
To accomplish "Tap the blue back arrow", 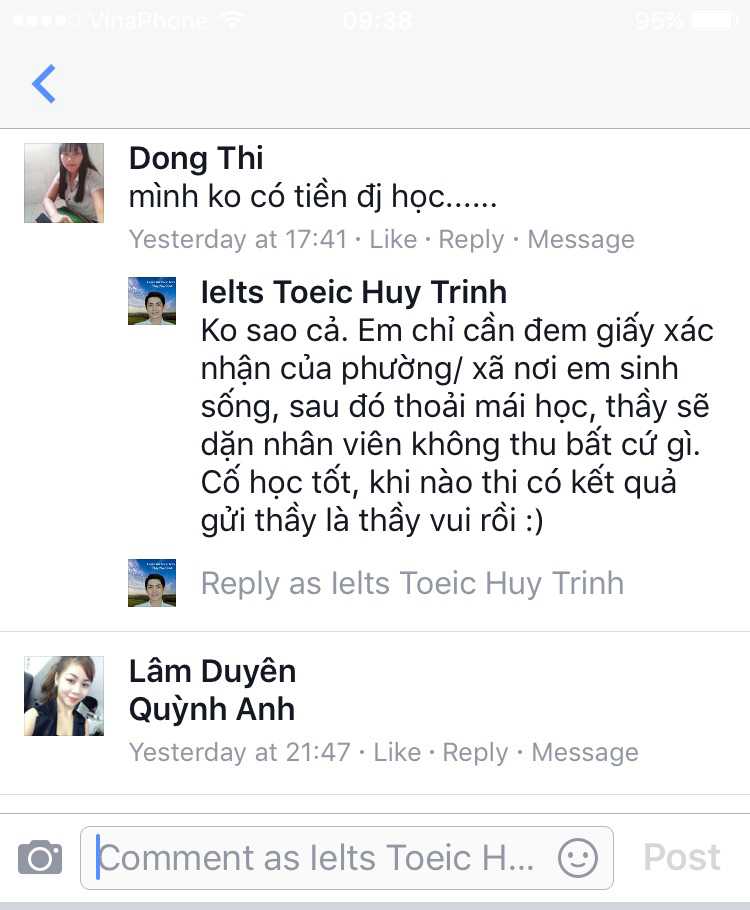I will point(44,84).
